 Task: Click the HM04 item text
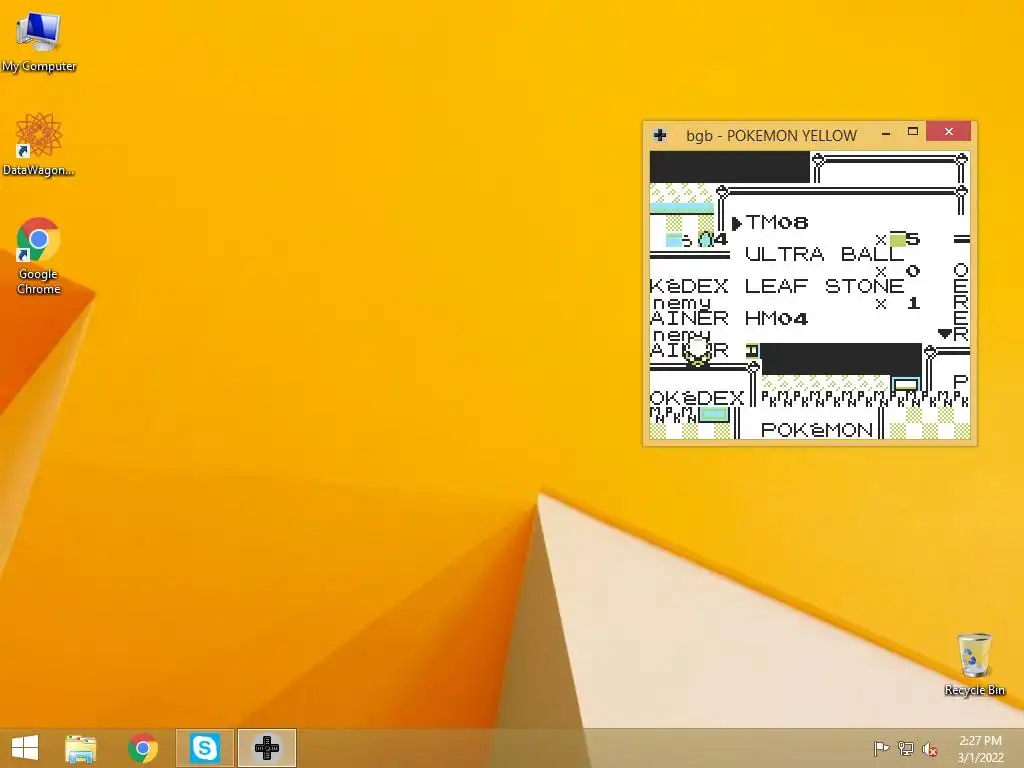[x=776, y=318]
